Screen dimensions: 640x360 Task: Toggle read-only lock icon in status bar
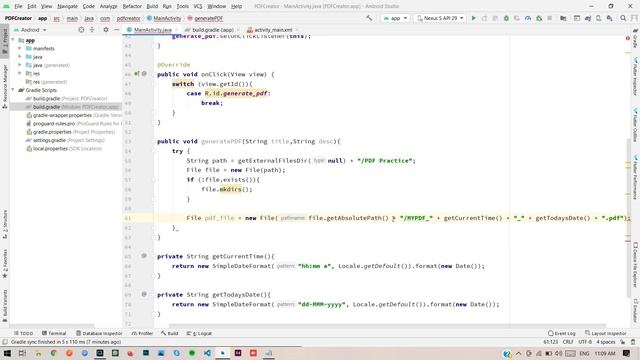tap(623, 342)
